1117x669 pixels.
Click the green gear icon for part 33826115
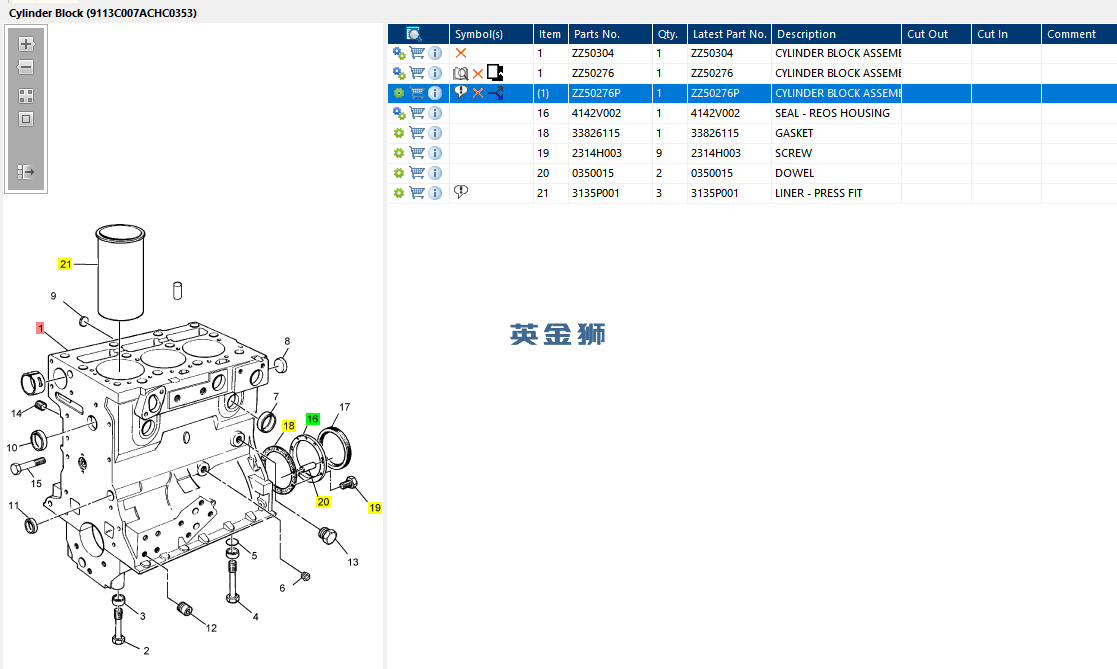[399, 133]
